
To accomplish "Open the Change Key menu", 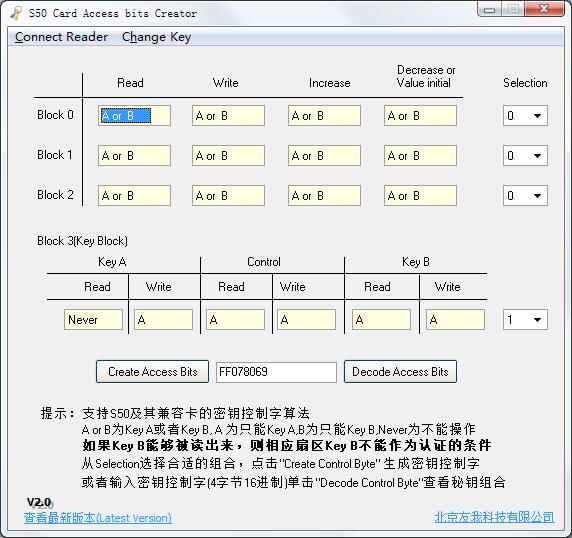I will pos(156,37).
